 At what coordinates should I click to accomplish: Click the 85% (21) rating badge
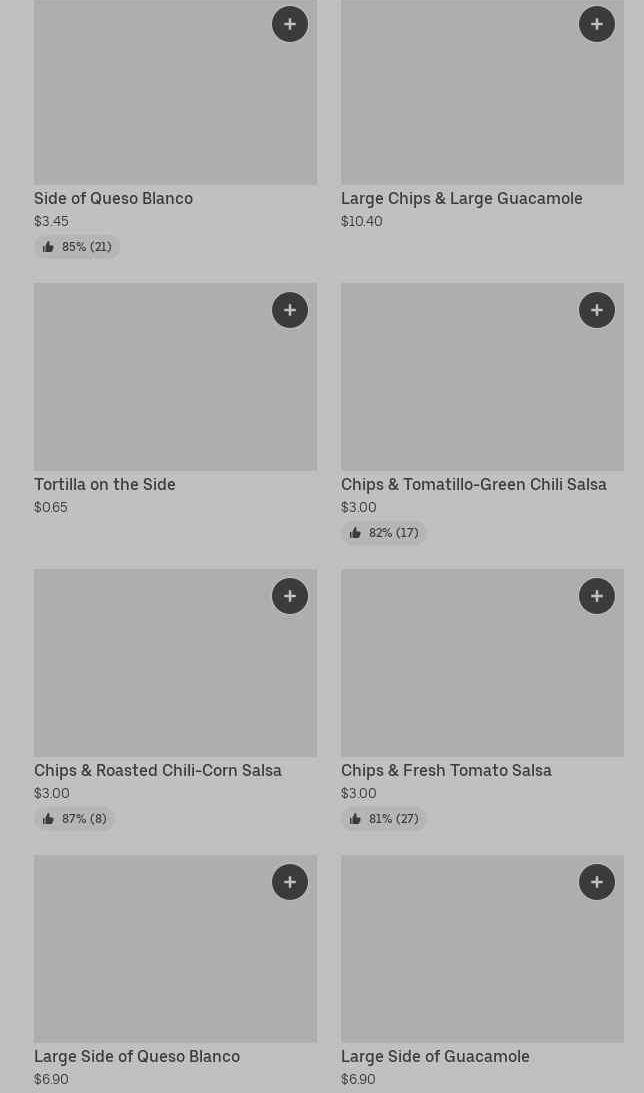tap(77, 247)
